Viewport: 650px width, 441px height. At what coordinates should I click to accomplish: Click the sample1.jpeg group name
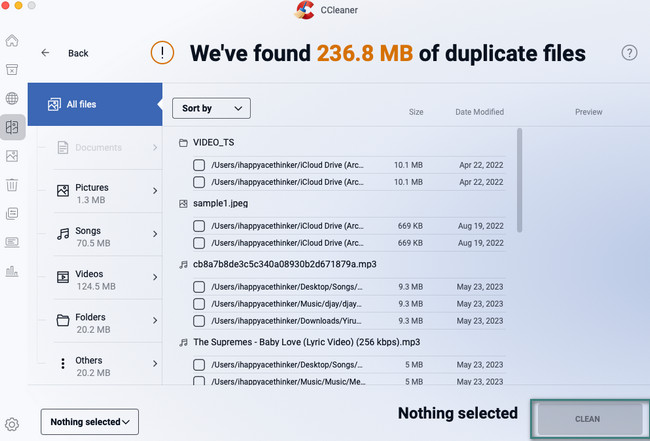point(221,204)
